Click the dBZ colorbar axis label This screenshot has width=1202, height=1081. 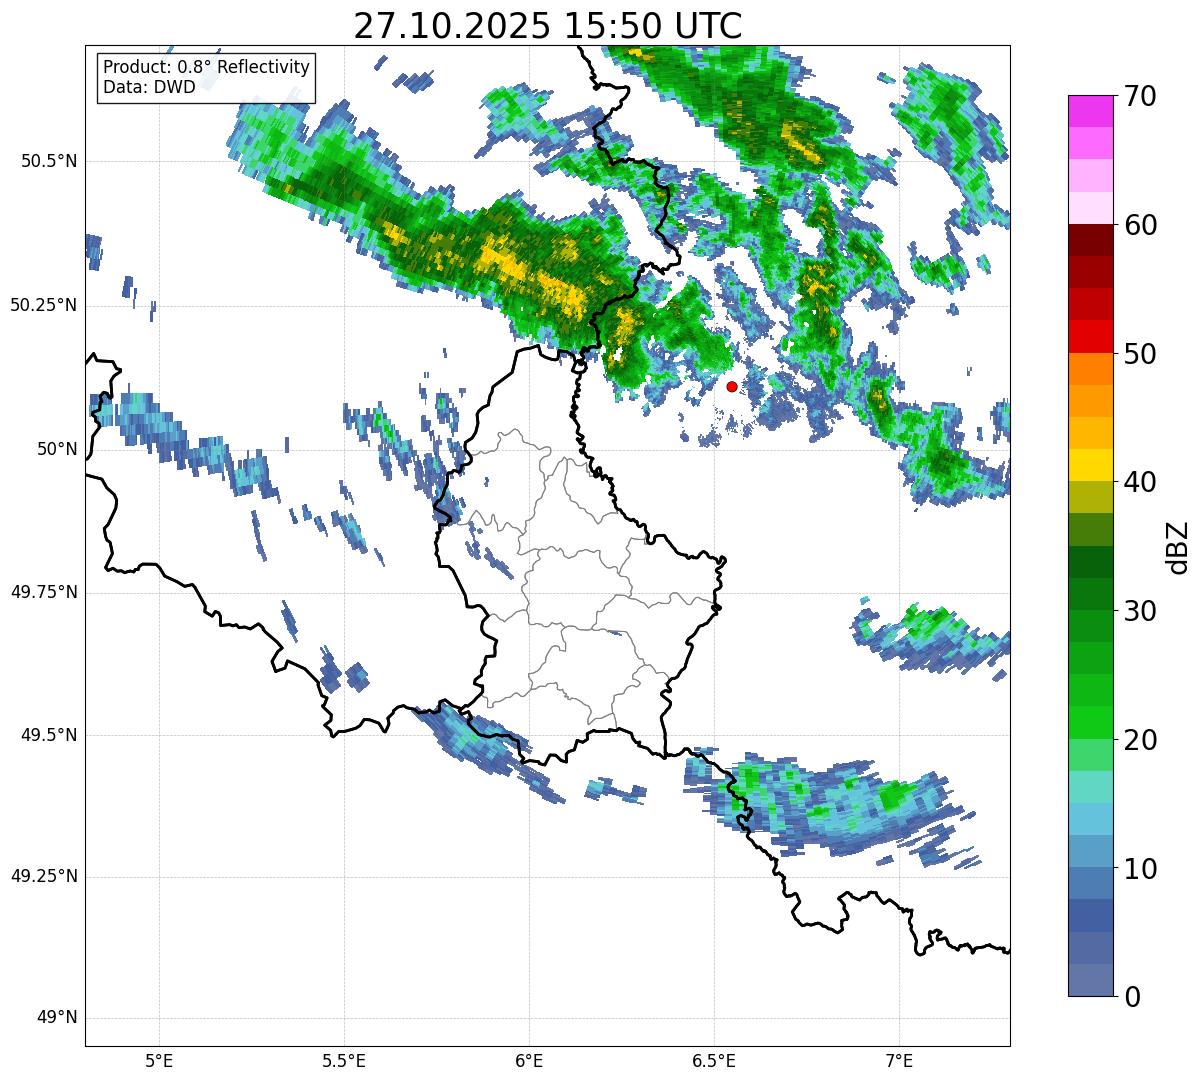[1178, 546]
